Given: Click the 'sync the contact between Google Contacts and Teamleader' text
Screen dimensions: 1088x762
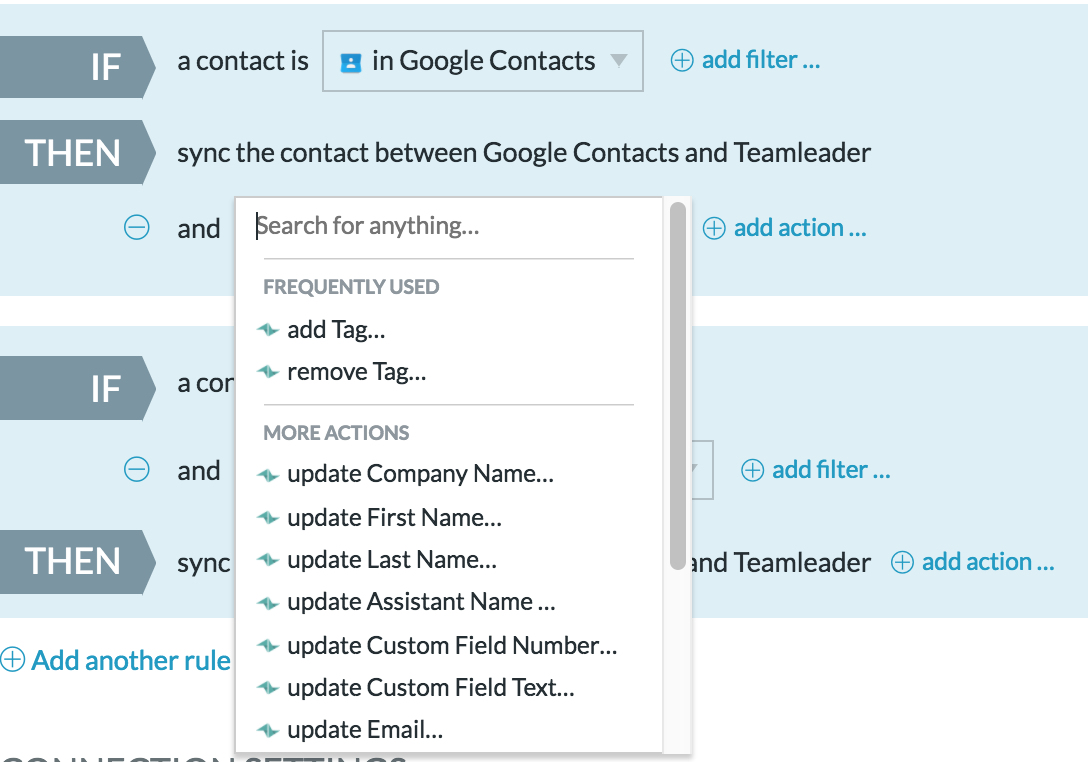Looking at the screenshot, I should [524, 153].
